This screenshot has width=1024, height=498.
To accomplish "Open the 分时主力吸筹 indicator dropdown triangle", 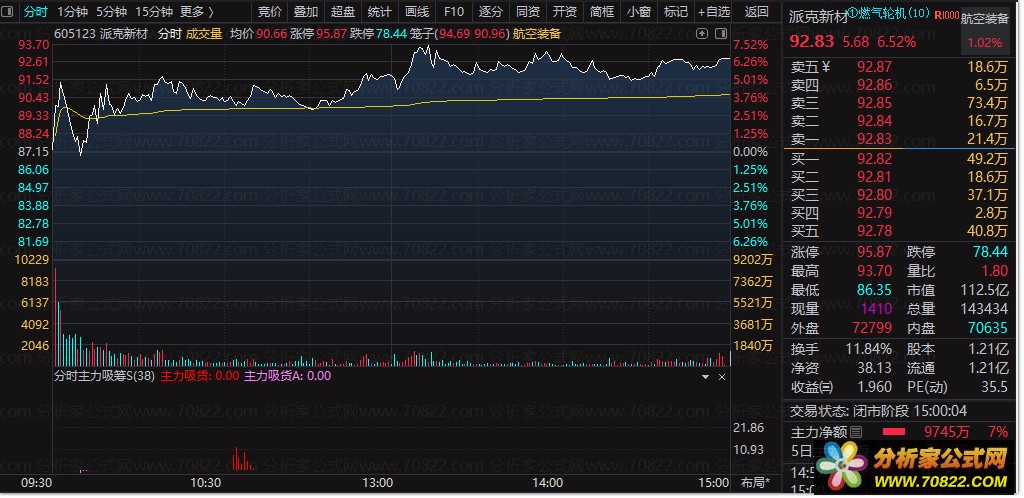I will point(705,377).
